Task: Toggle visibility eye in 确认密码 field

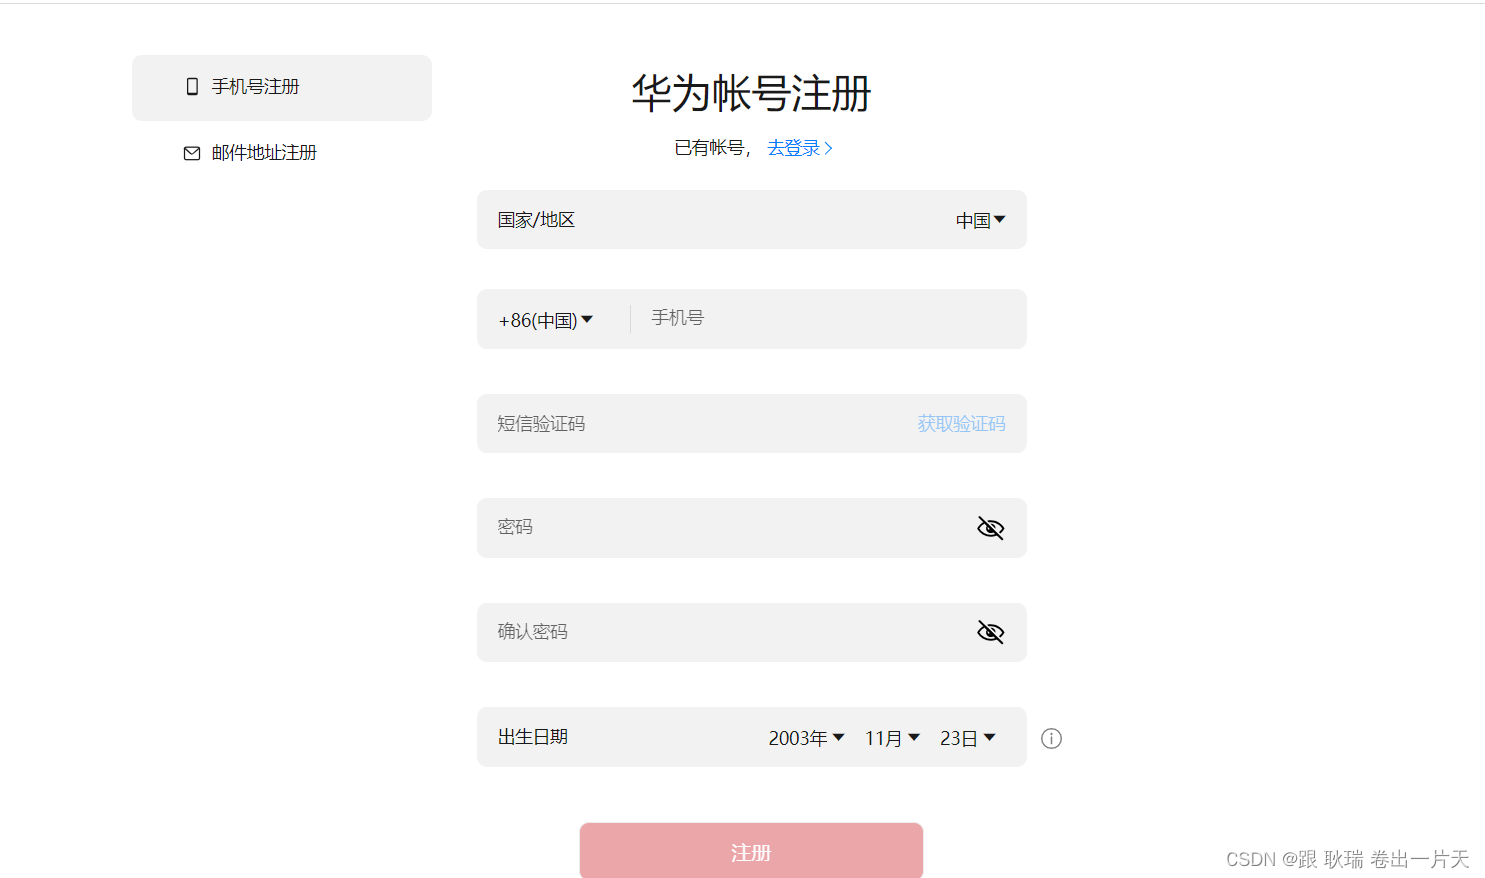Action: pyautogui.click(x=990, y=632)
